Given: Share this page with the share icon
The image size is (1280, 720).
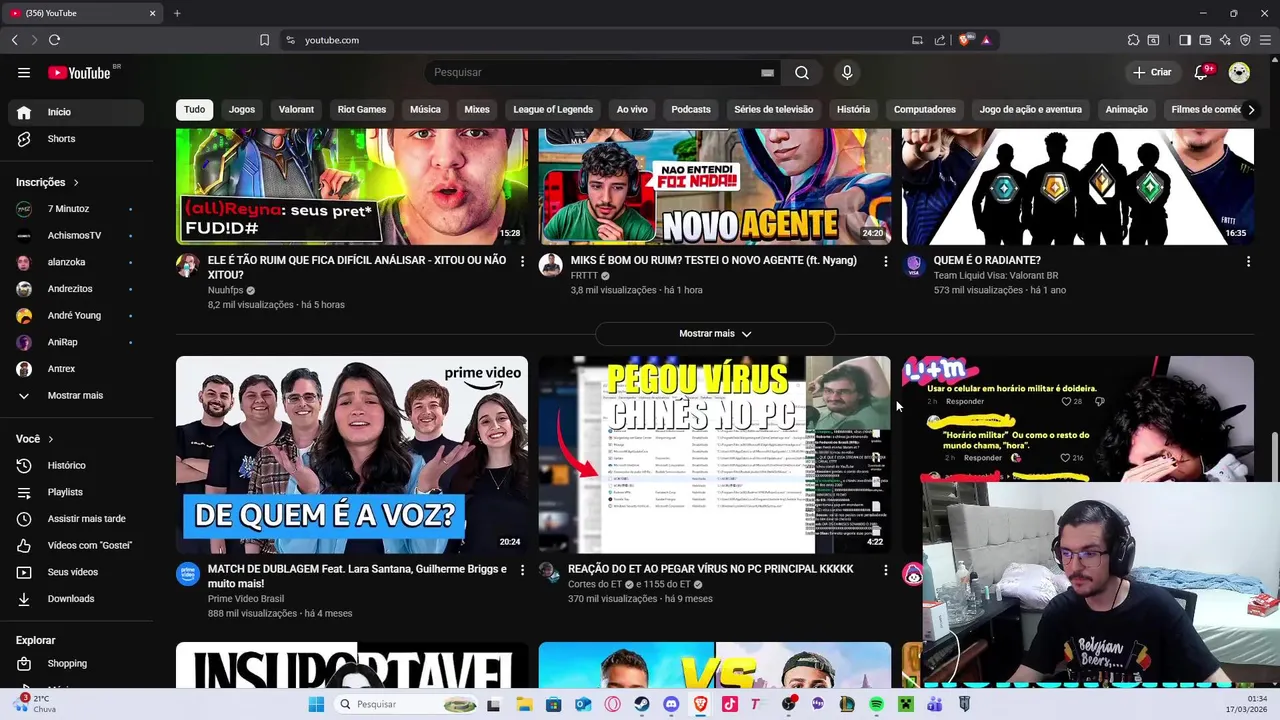Looking at the screenshot, I should tap(940, 40).
